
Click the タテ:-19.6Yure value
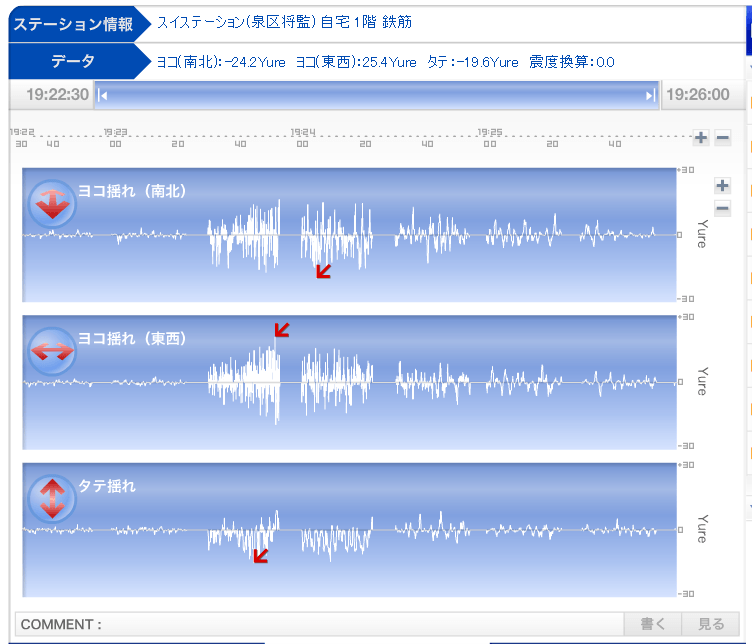coord(472,62)
